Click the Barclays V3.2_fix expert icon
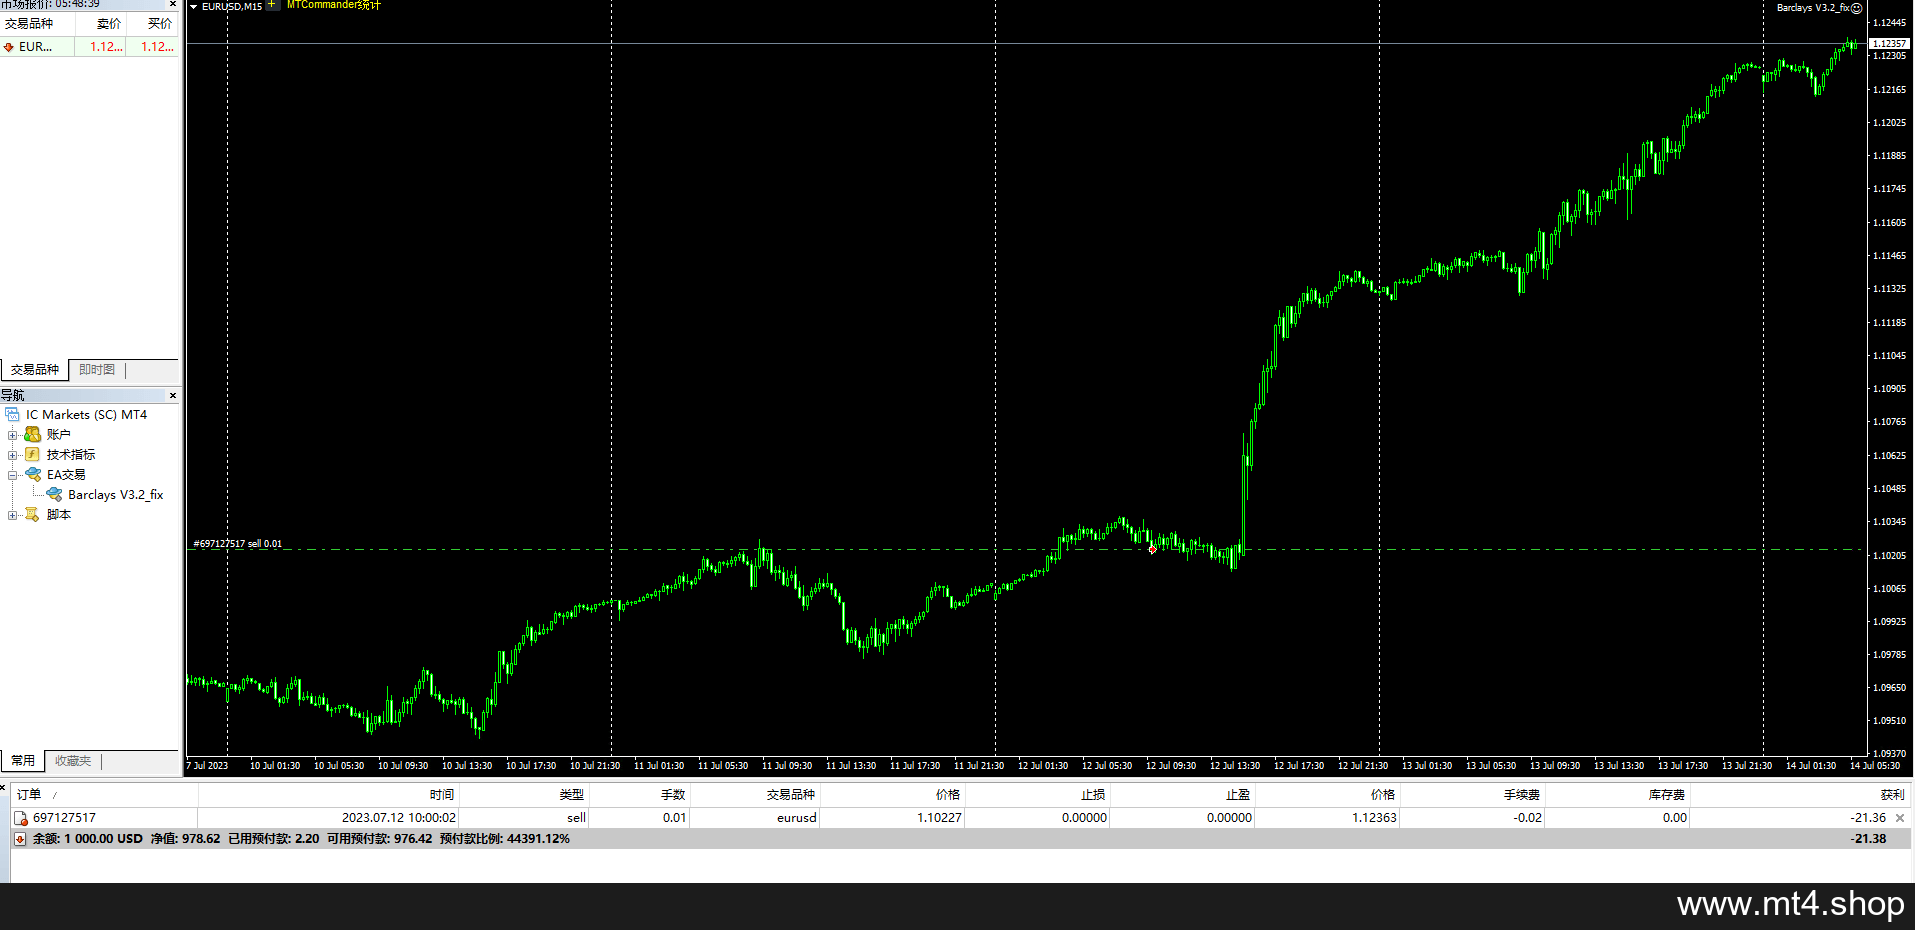The width and height of the screenshot is (1915, 930). 54,494
